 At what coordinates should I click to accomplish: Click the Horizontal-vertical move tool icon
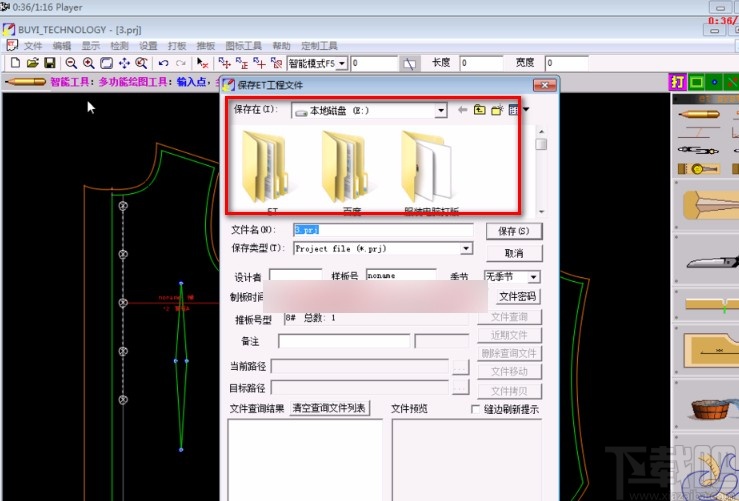[225, 63]
